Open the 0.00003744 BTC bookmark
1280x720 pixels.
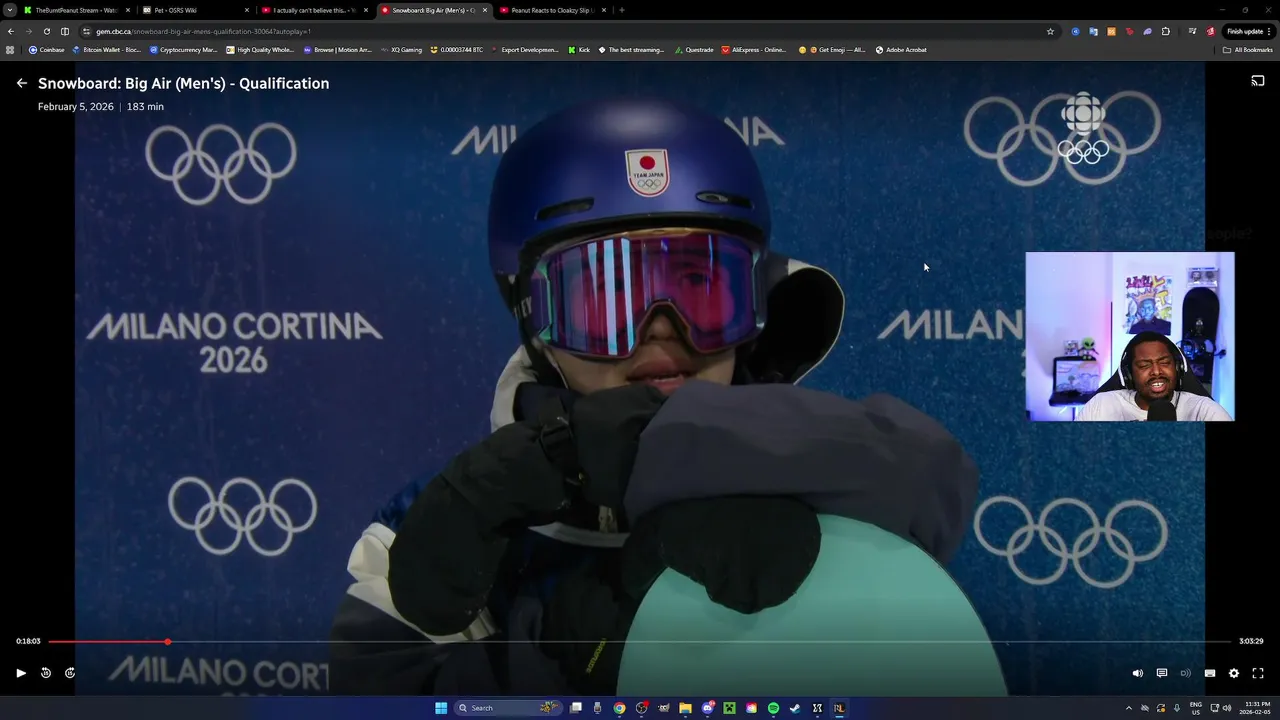456,49
